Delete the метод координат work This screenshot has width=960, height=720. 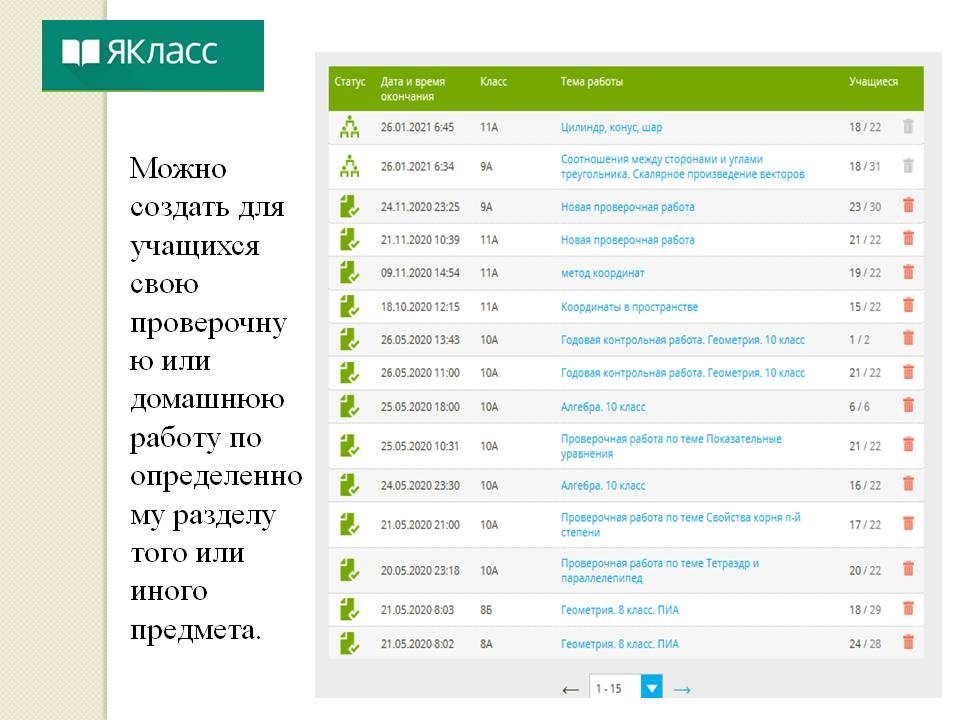pos(908,272)
